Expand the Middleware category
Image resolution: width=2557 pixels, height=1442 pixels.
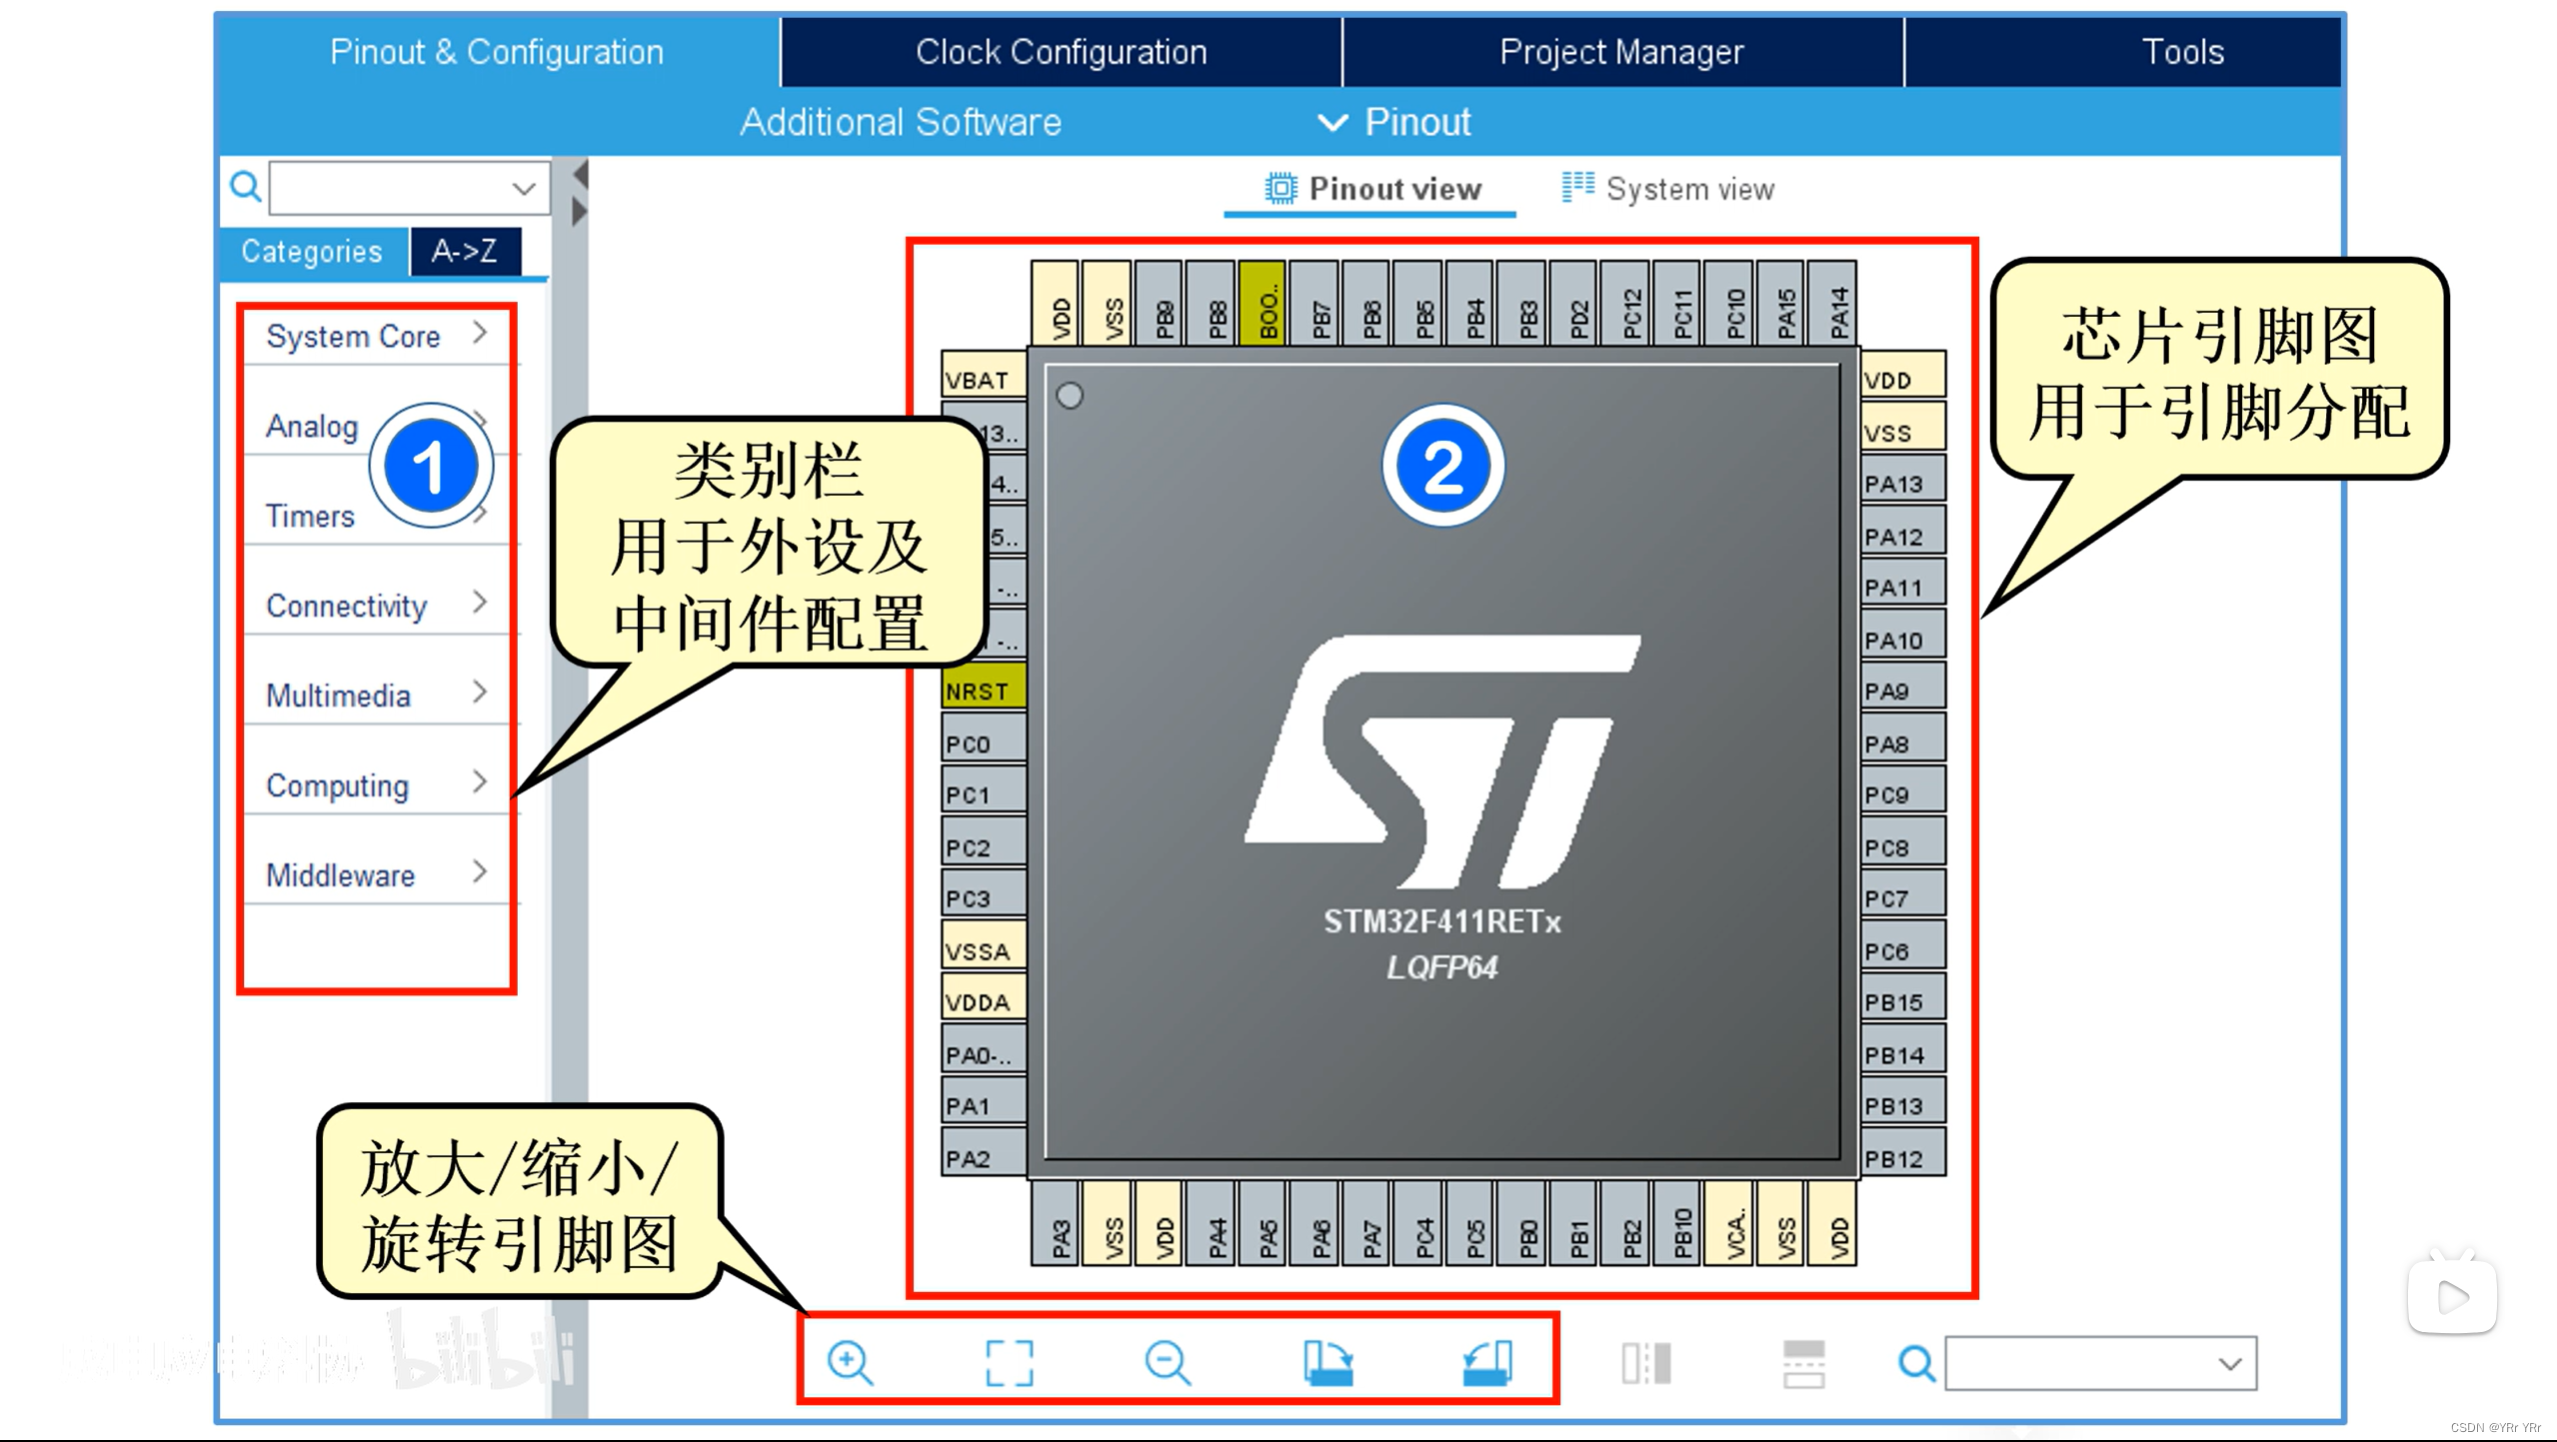377,875
